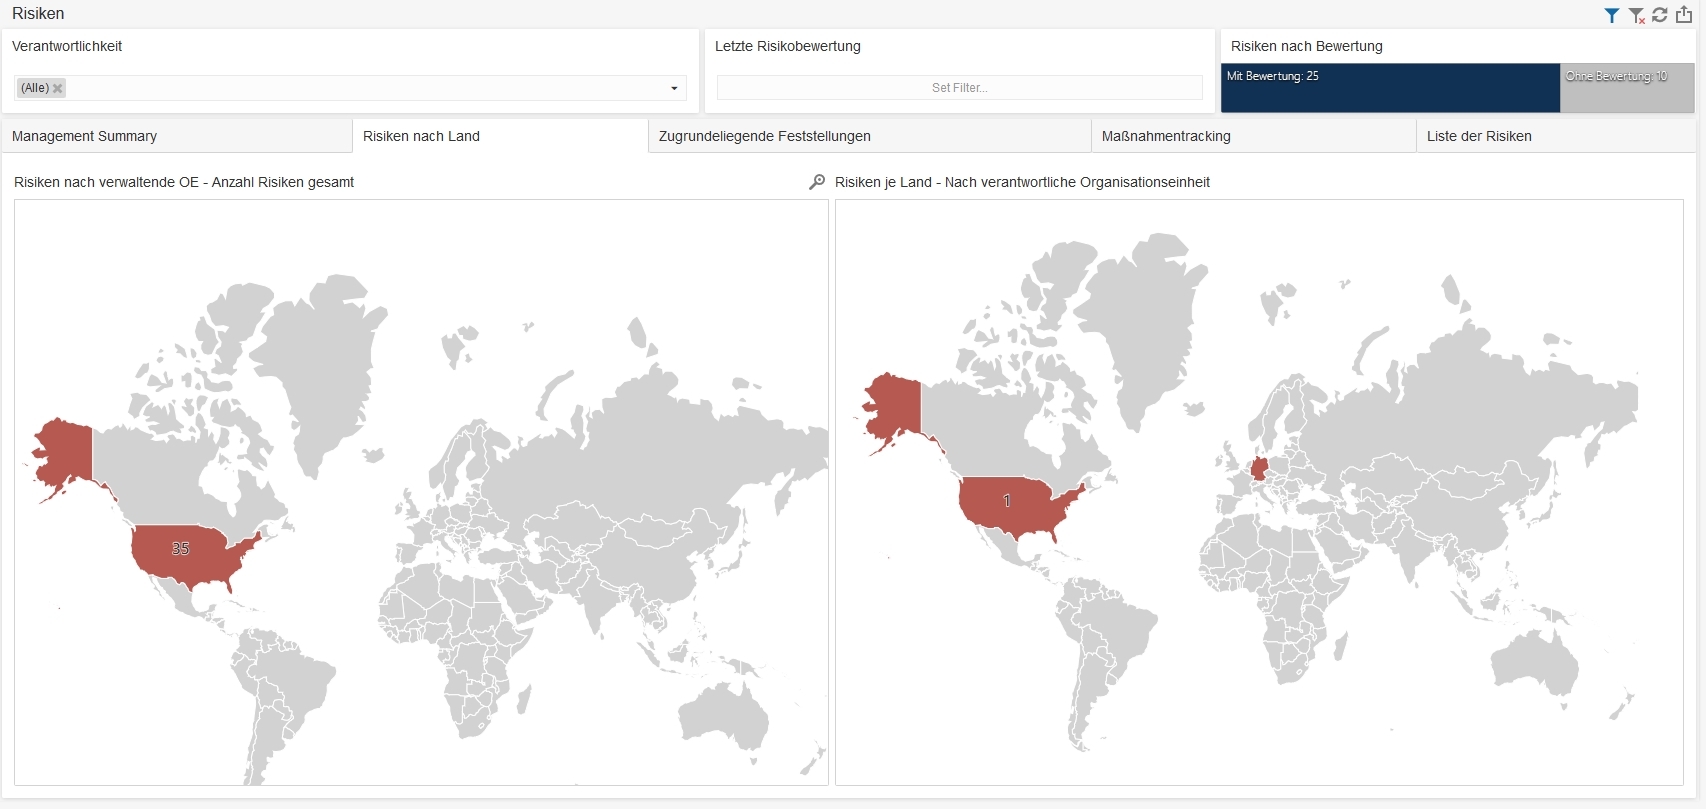Refresh the Risiken dashboard
The width and height of the screenshot is (1706, 809).
(x=1660, y=15)
